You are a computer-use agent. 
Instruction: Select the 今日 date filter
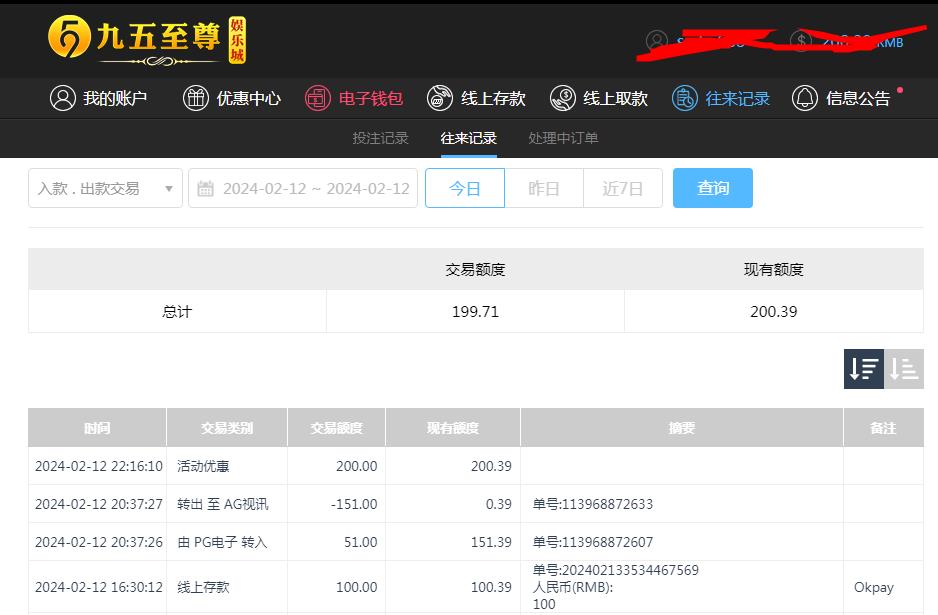tap(465, 188)
